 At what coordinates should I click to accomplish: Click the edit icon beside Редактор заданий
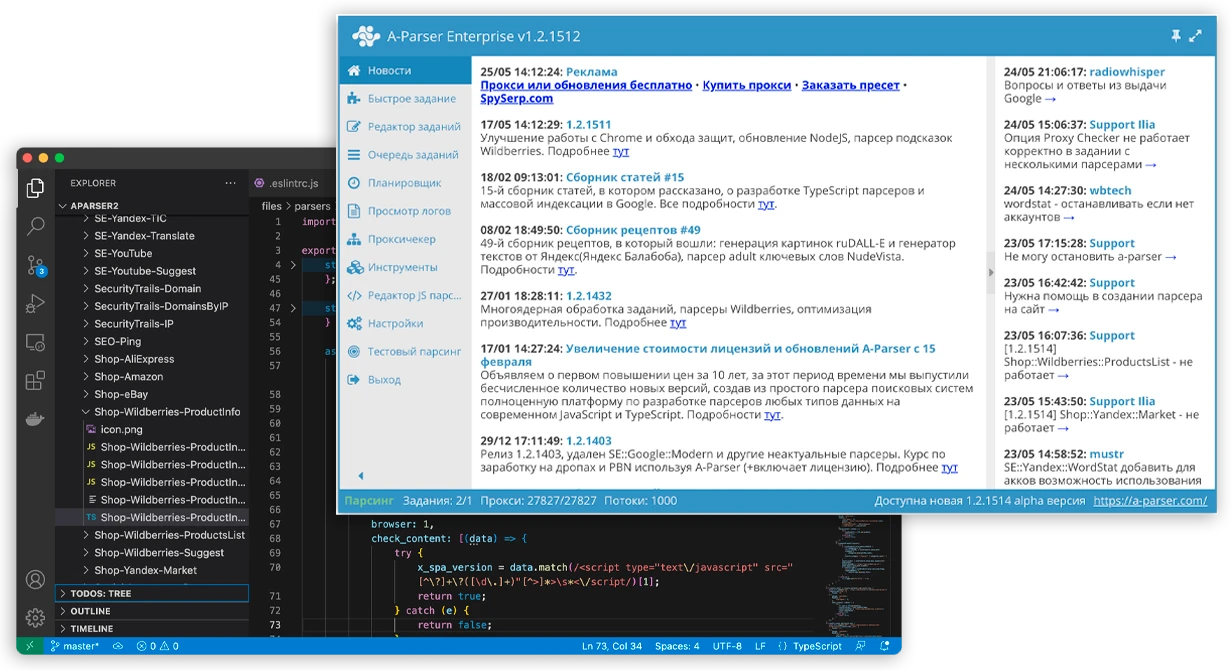click(x=353, y=127)
